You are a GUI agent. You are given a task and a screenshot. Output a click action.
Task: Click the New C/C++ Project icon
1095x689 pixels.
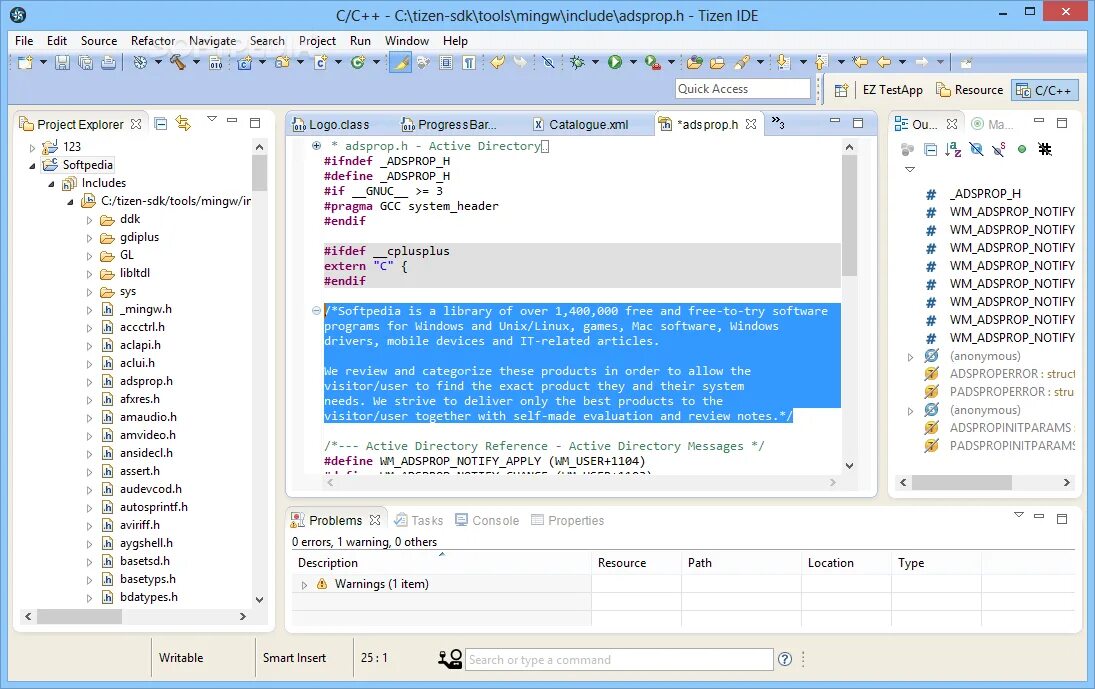[244, 63]
